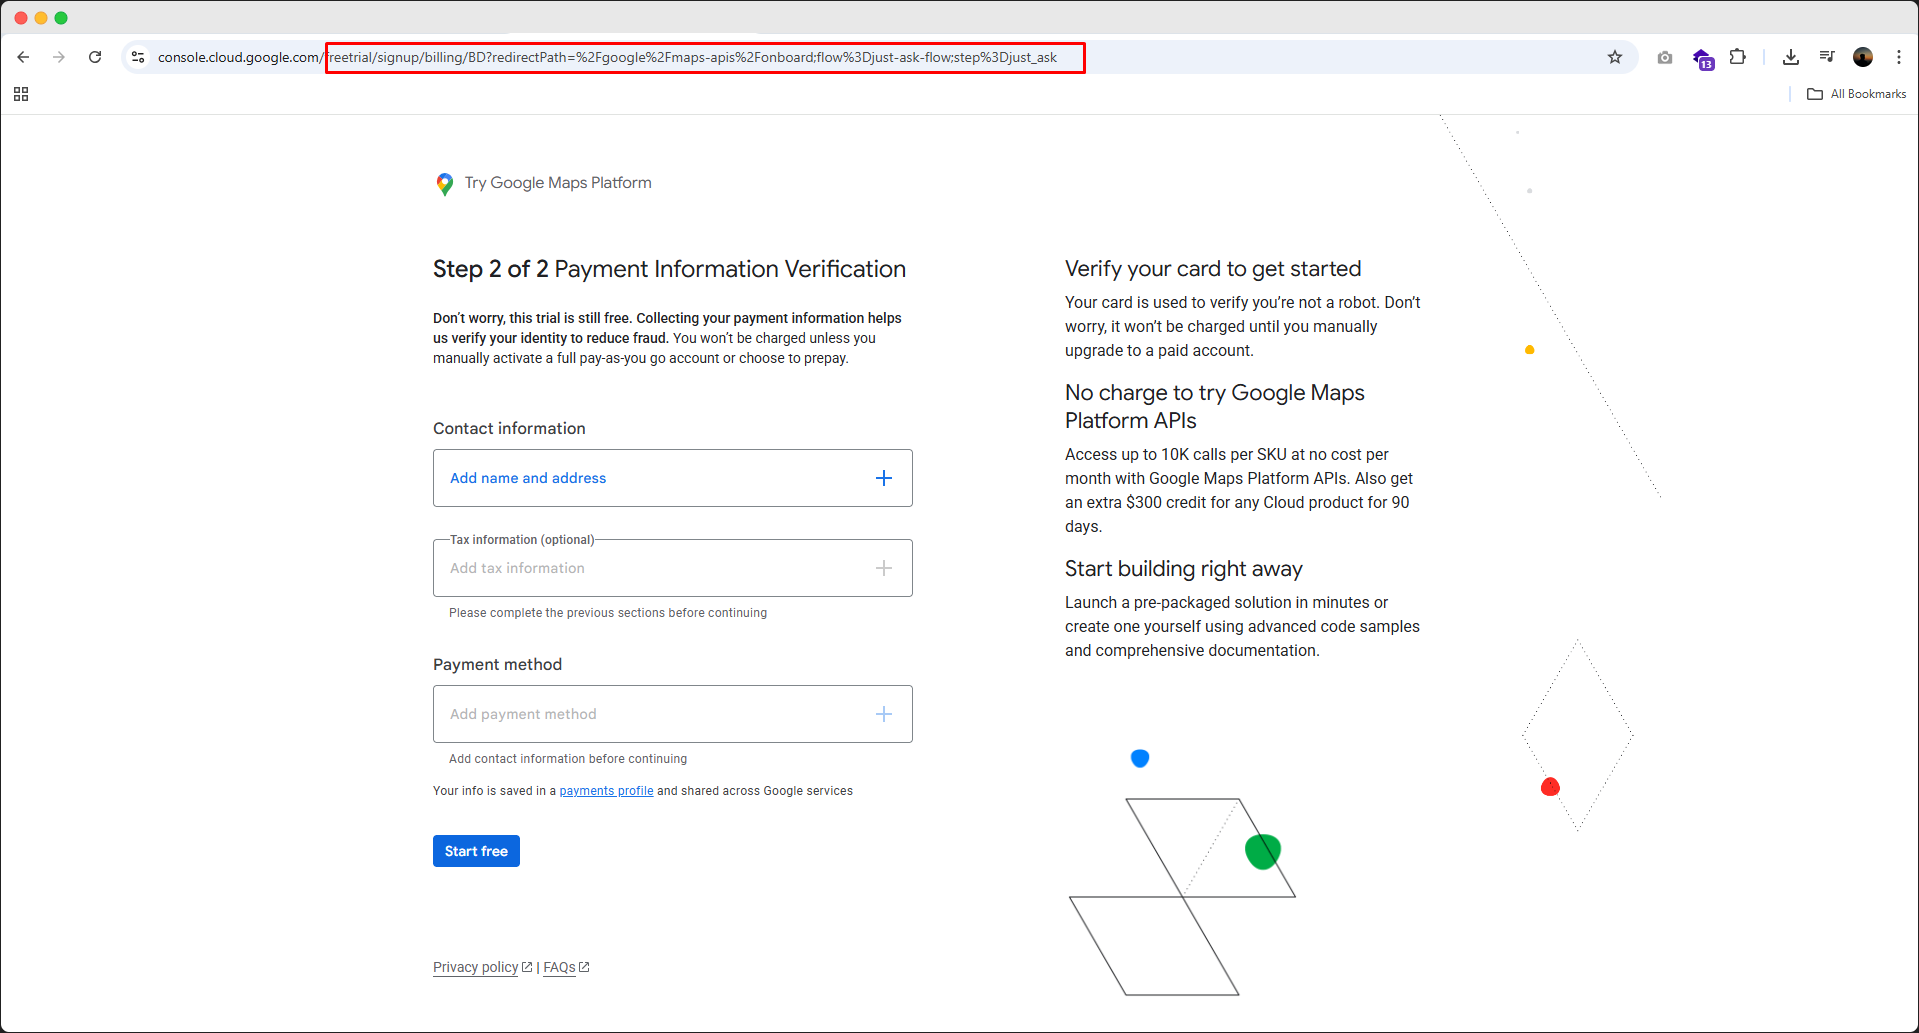
Task: Open the purple extension with badge 13
Action: 1703,58
